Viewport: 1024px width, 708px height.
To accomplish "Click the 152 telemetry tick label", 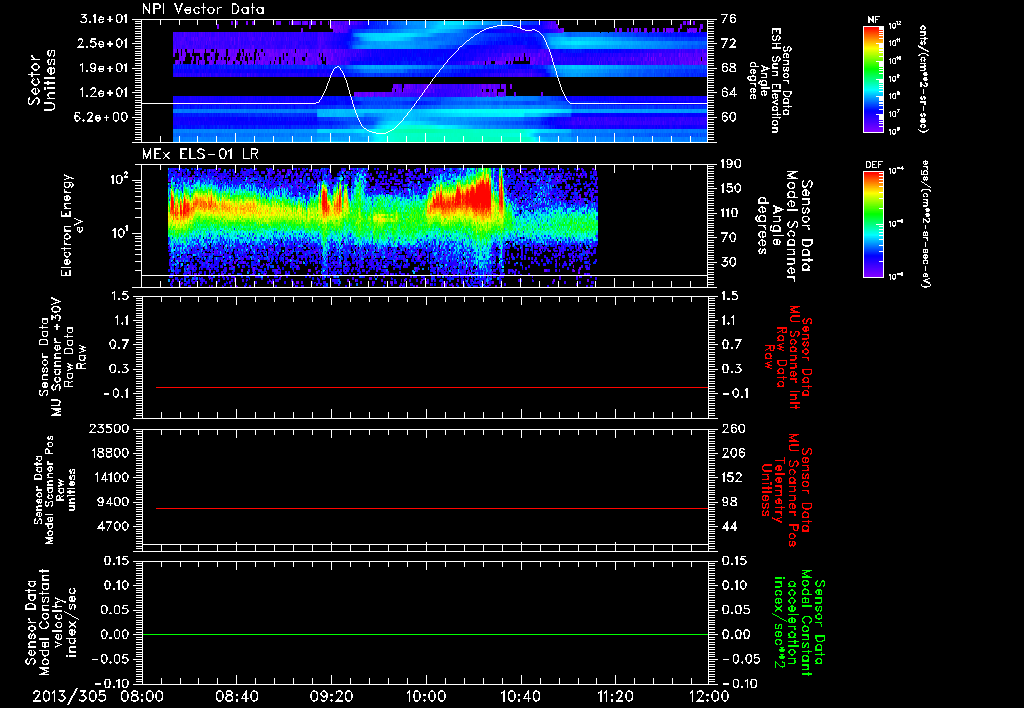I will pyautogui.click(x=731, y=477).
